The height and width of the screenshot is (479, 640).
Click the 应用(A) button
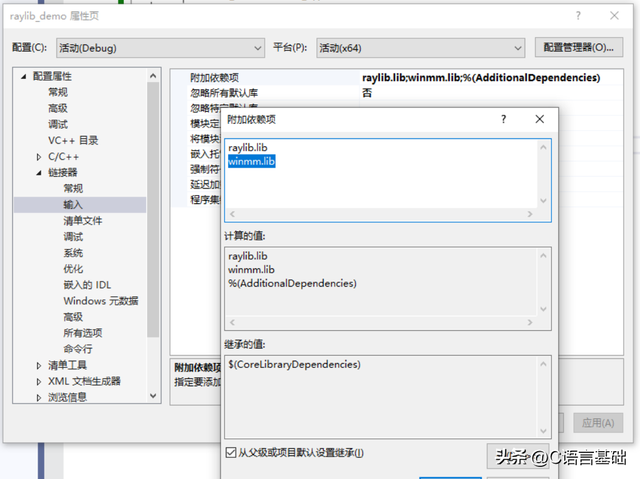click(x=598, y=423)
